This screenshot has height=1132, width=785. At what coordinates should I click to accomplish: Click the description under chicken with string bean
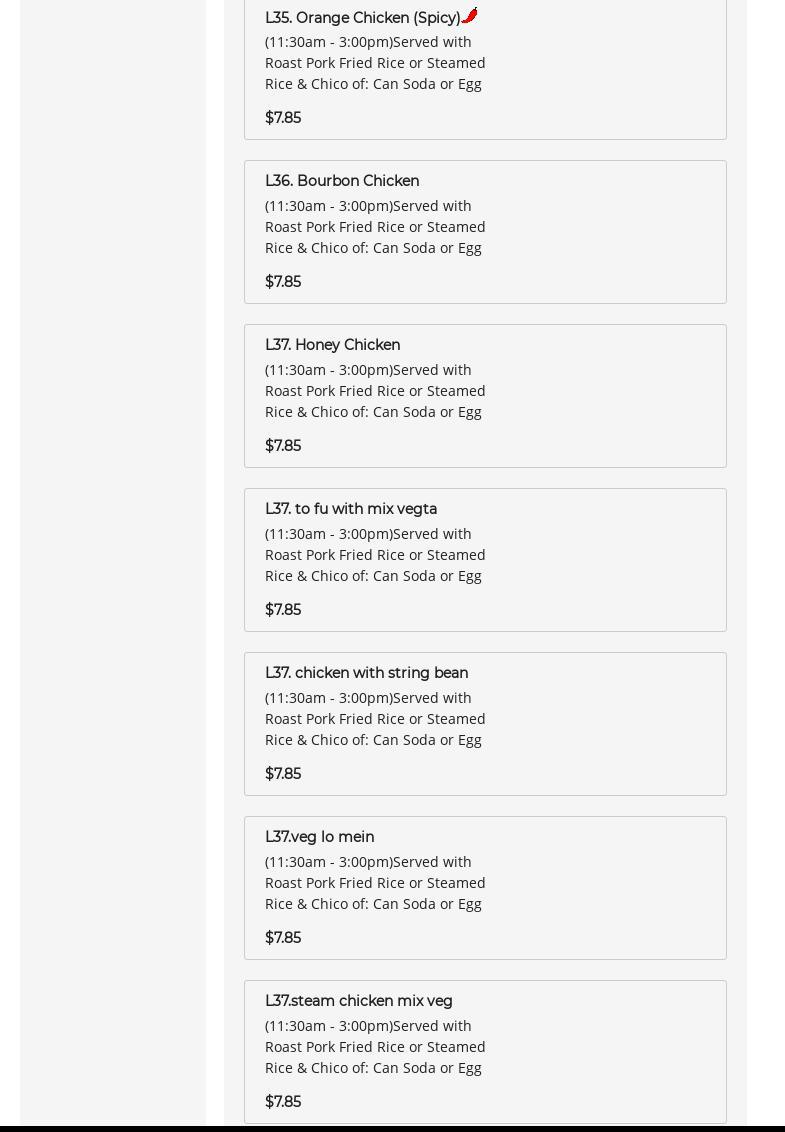tap(375, 719)
